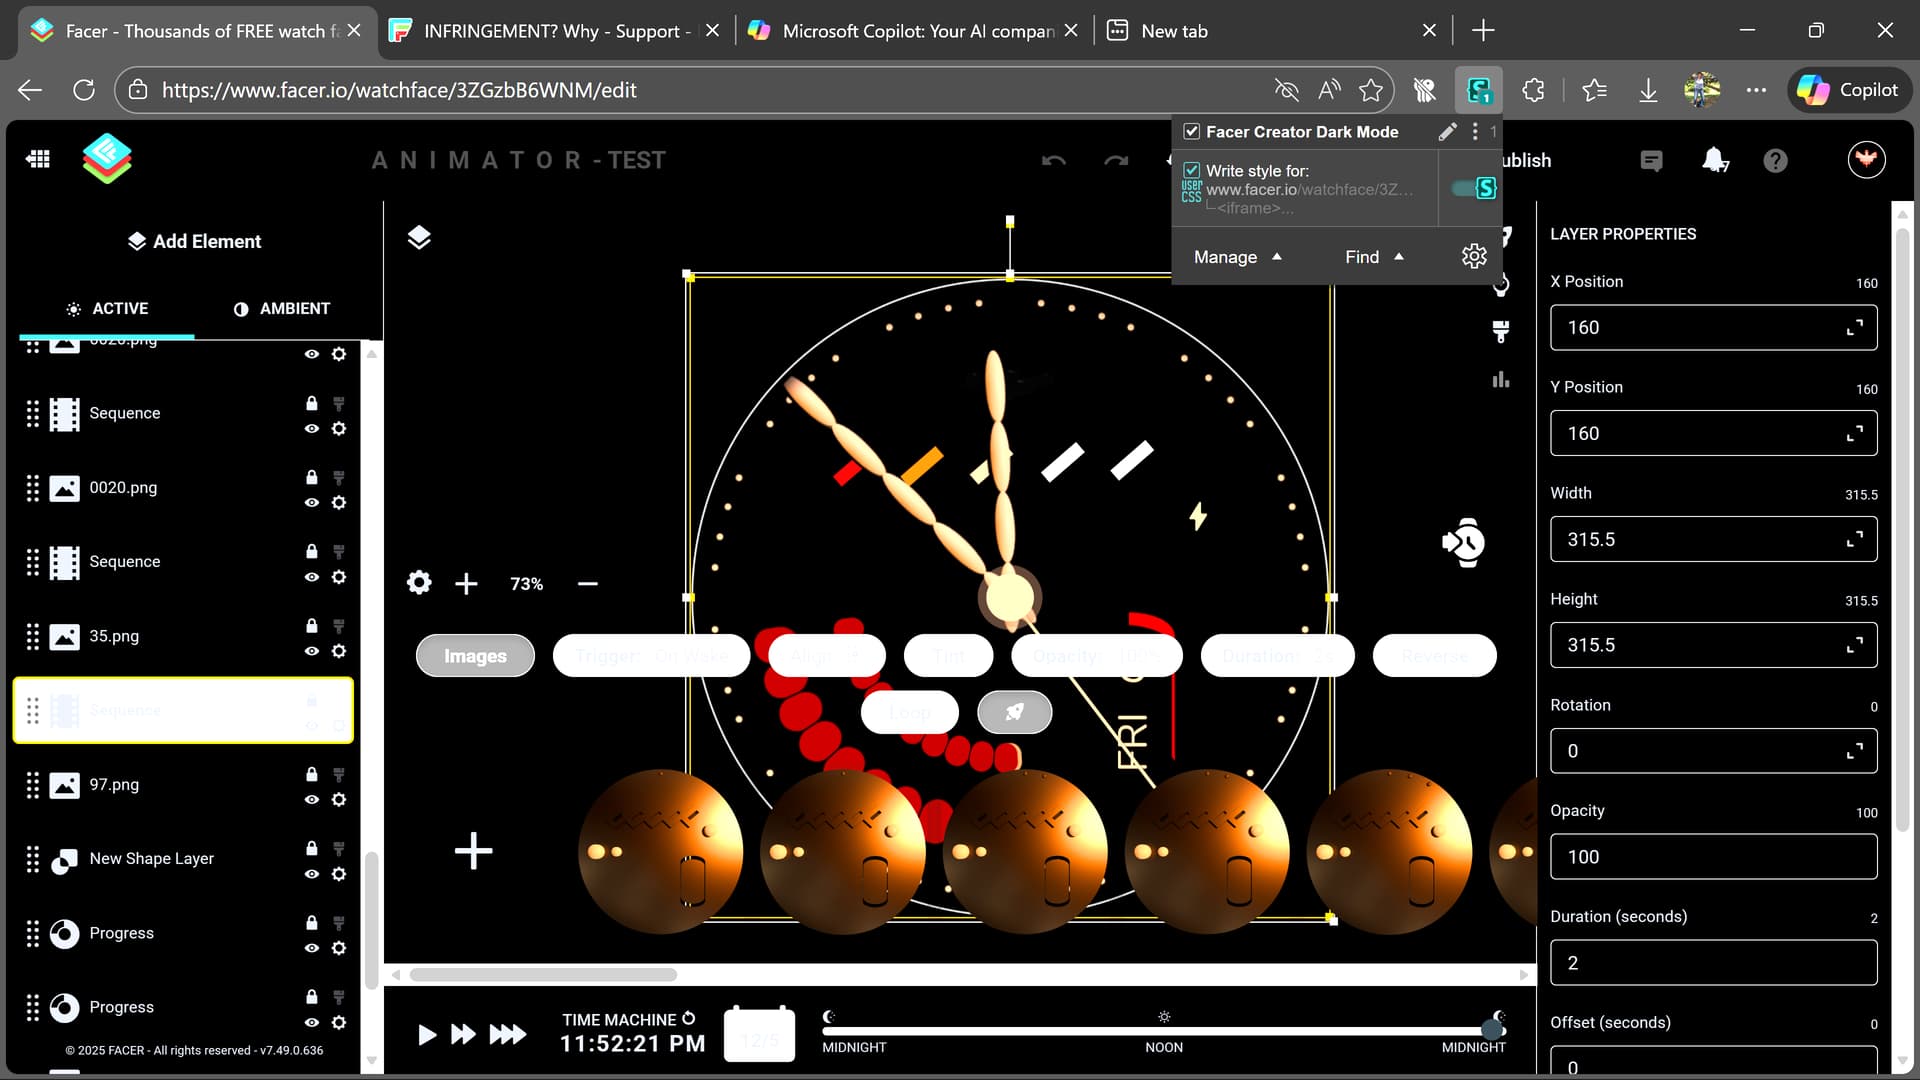Click the watch sync preview icon
Viewport: 1920px width, 1080px height.
1464,543
